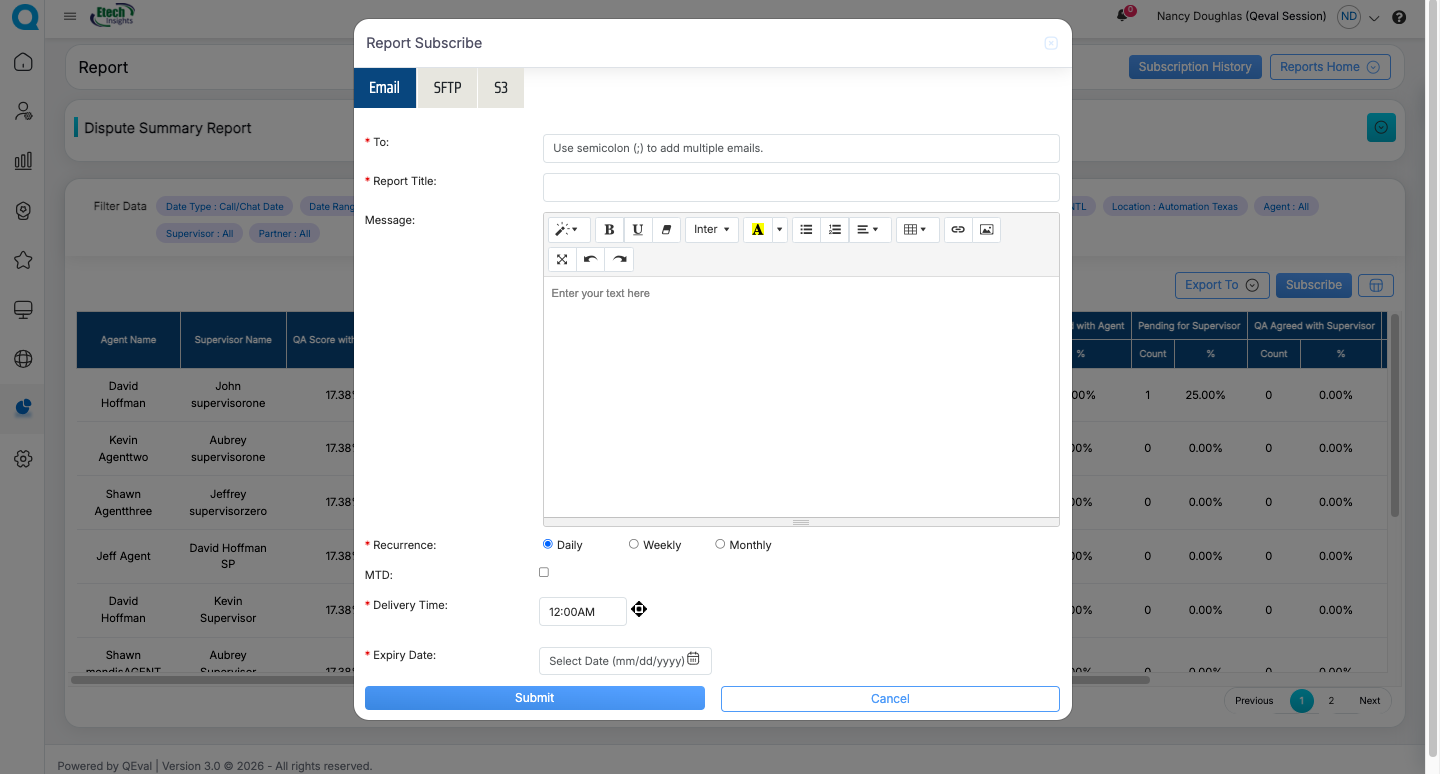Insert a numbered ordered list

[835, 230]
